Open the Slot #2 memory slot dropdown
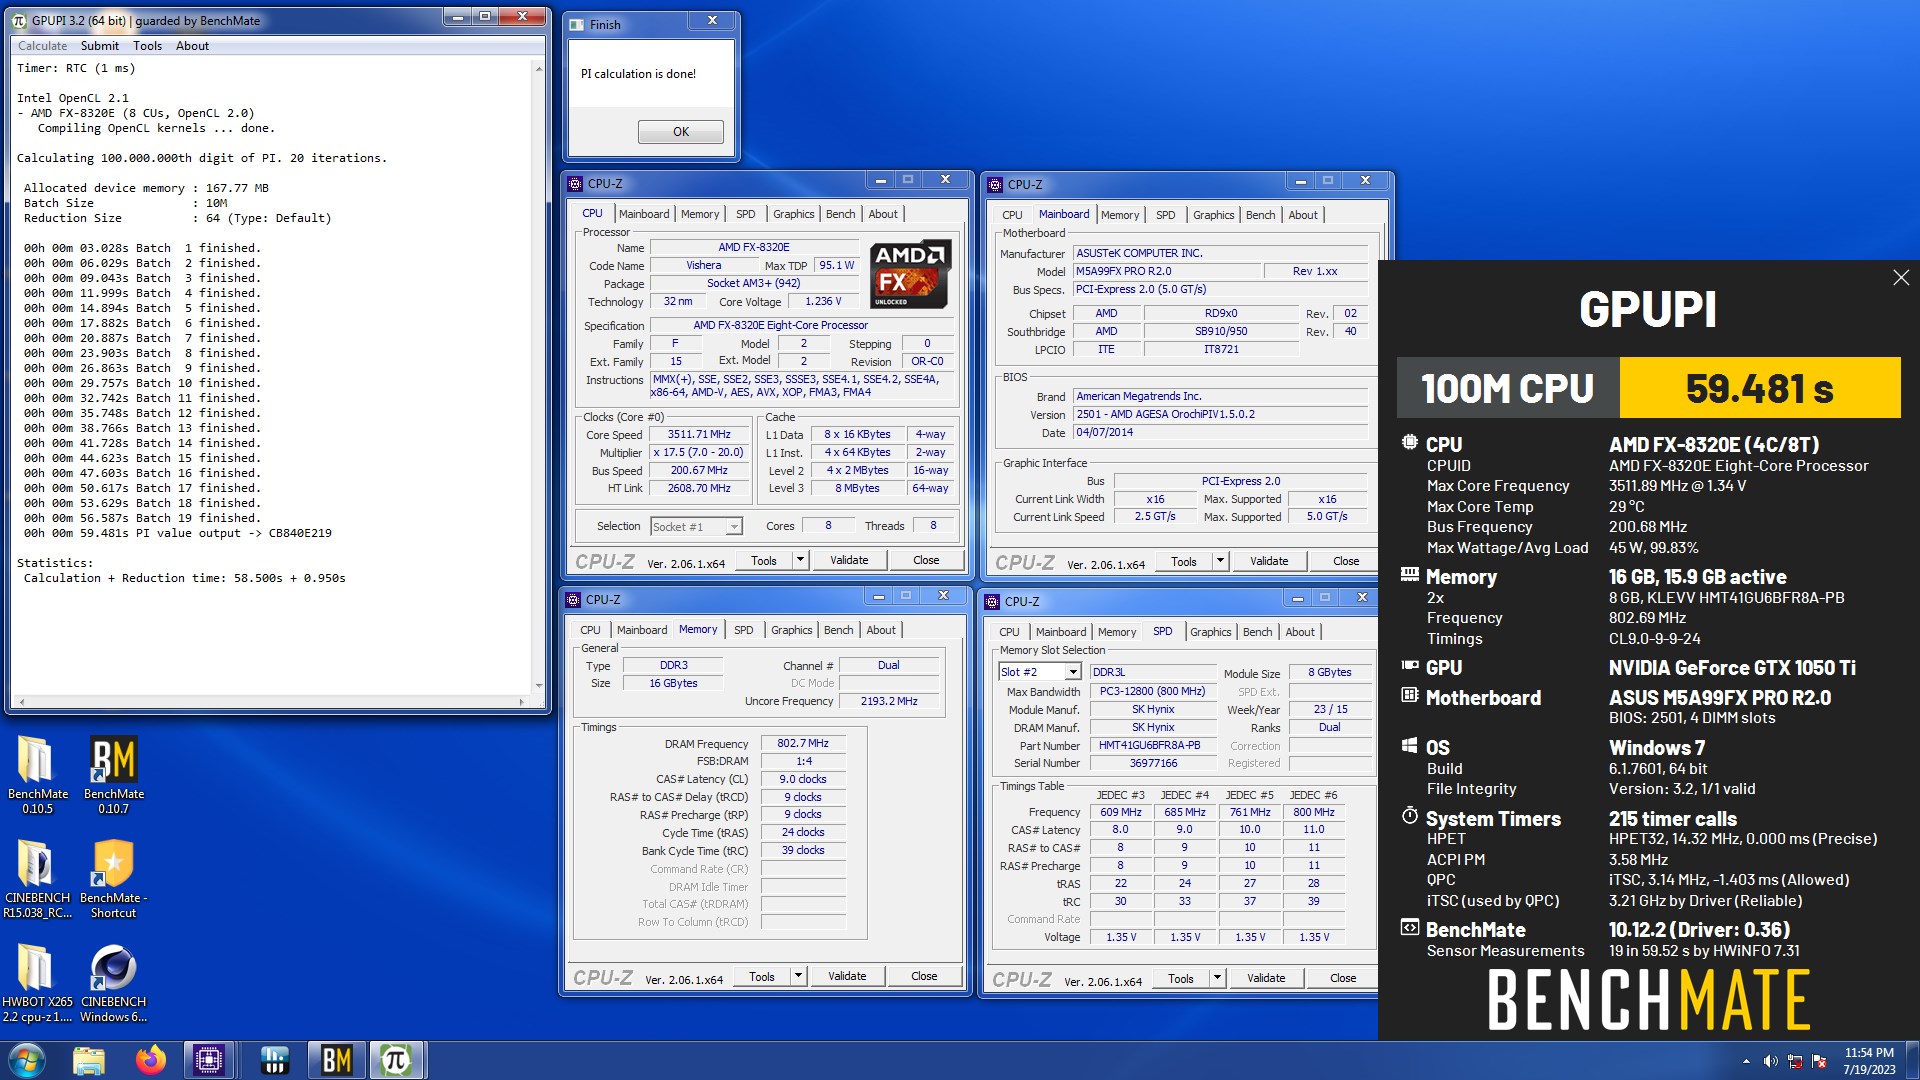Screen dimensions: 1920x1080 (1073, 672)
